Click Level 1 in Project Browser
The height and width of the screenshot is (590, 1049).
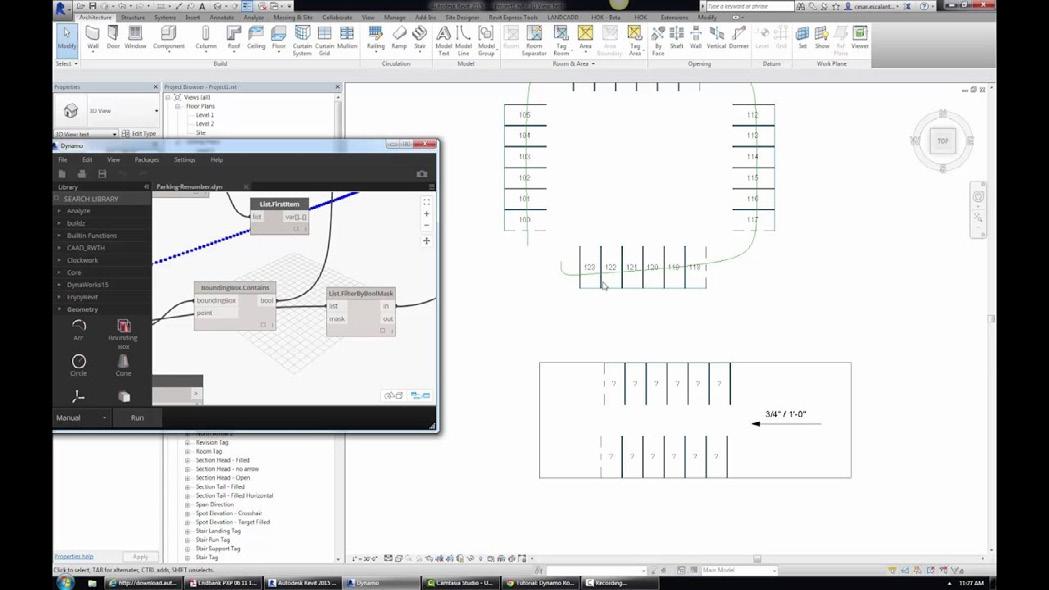(x=205, y=115)
